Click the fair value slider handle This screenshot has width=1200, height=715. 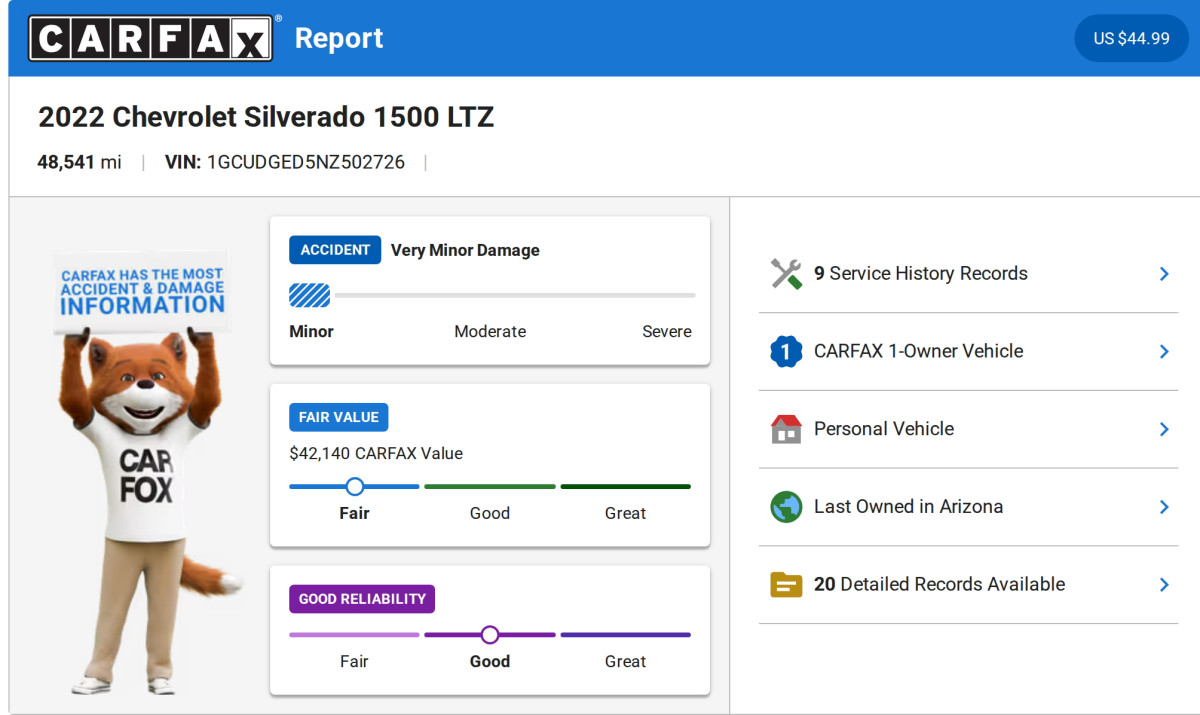click(x=354, y=486)
